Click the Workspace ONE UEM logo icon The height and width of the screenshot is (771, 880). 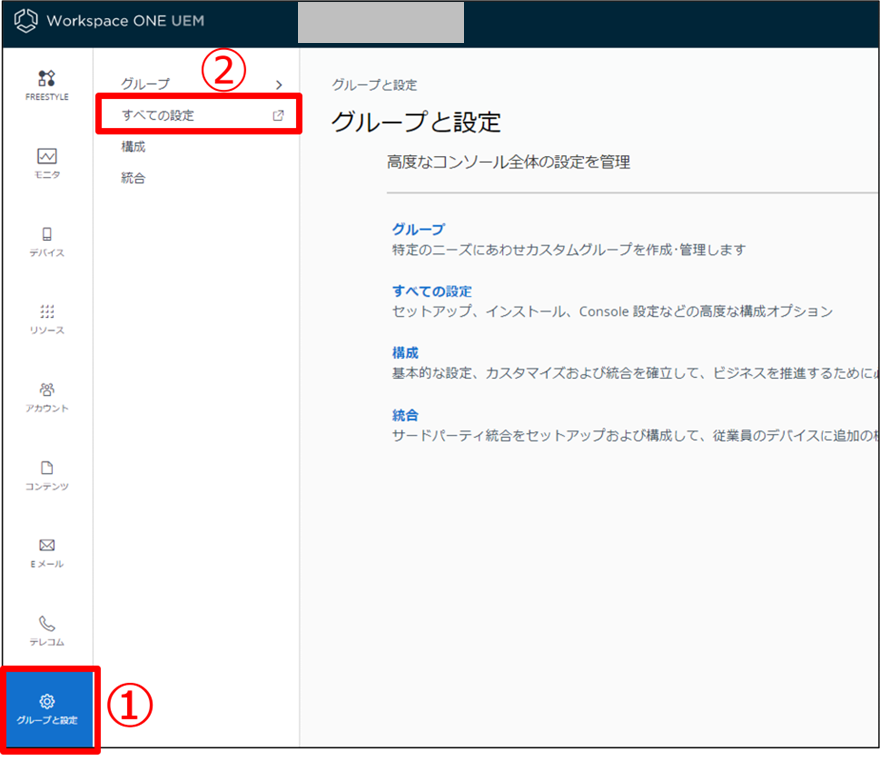coord(26,21)
